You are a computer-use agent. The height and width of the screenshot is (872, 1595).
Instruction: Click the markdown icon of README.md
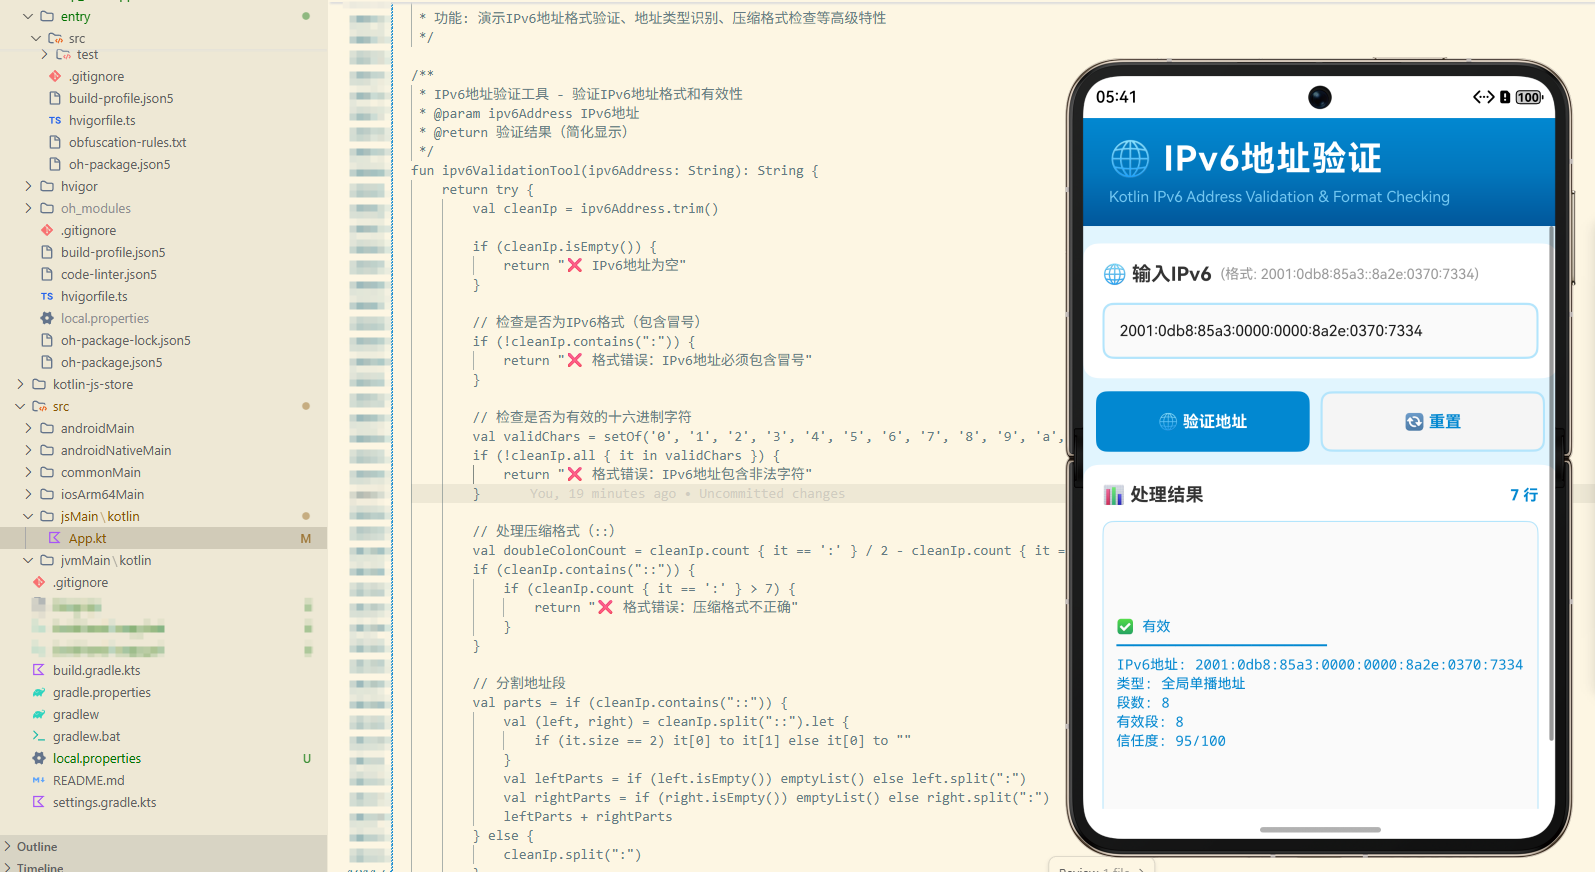click(39, 780)
